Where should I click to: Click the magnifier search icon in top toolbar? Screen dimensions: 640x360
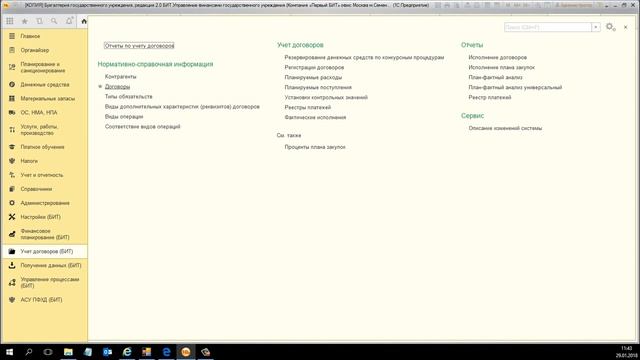pyautogui.click(x=54, y=21)
